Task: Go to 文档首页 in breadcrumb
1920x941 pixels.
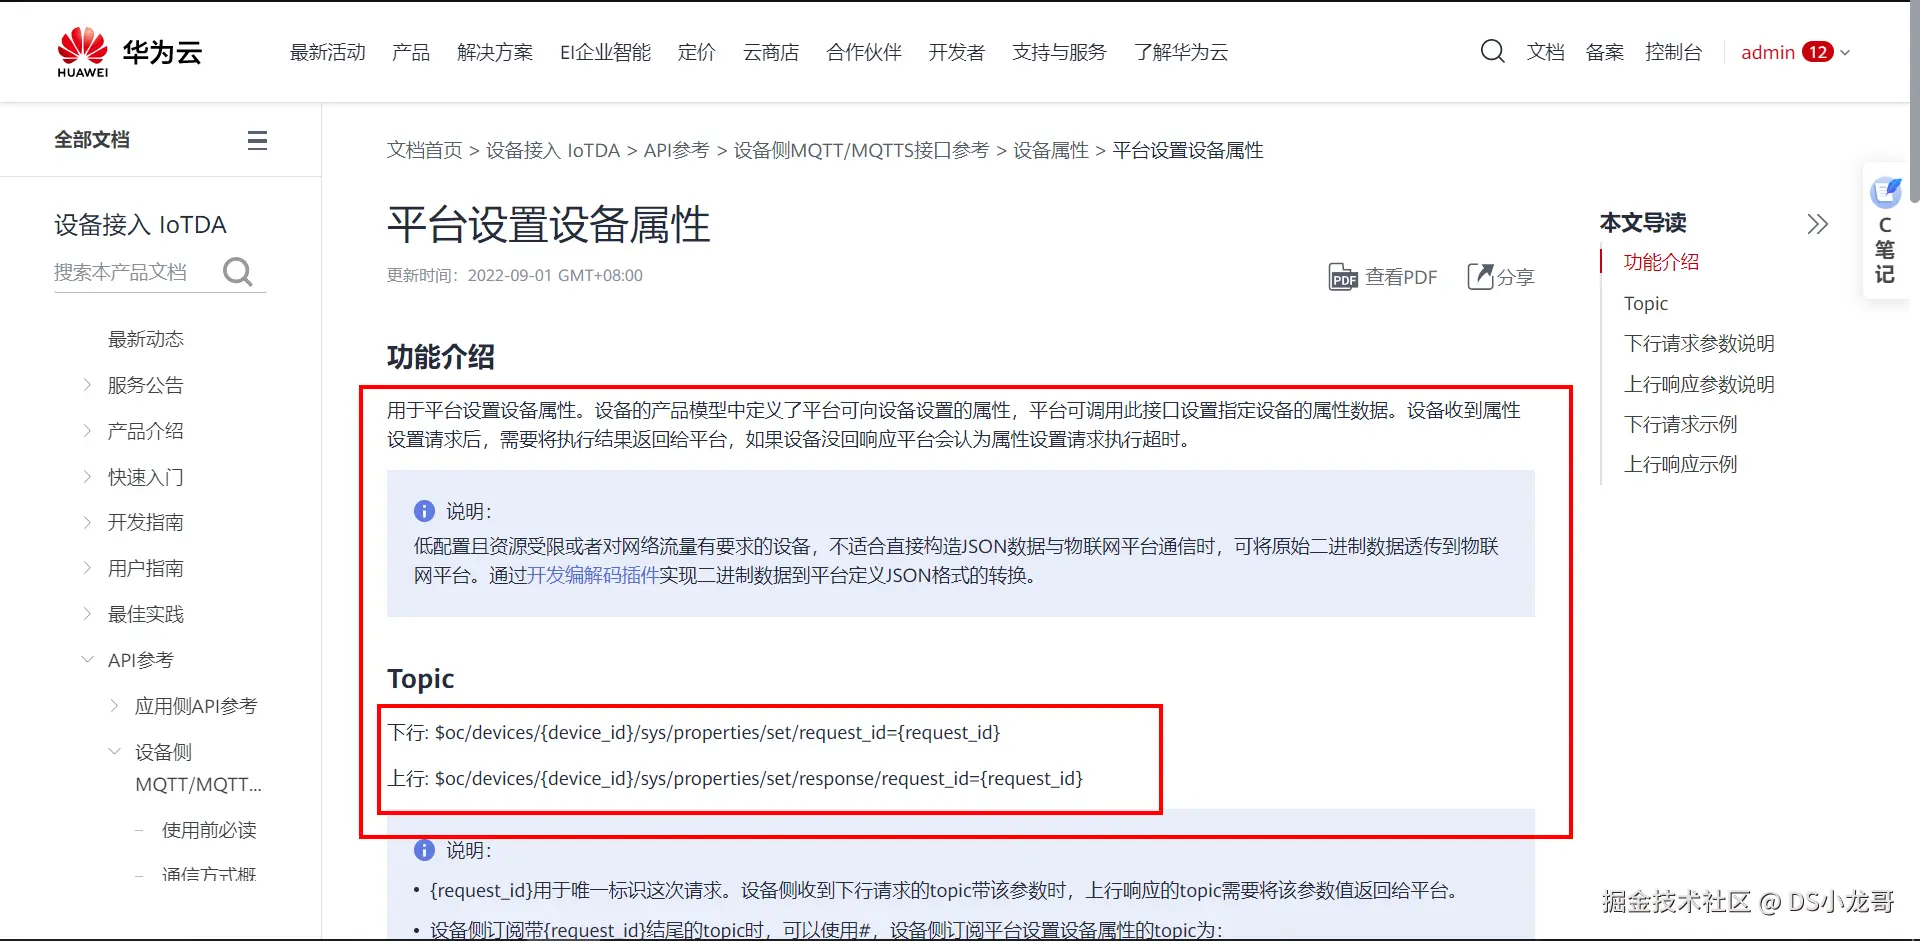Action: click(425, 150)
